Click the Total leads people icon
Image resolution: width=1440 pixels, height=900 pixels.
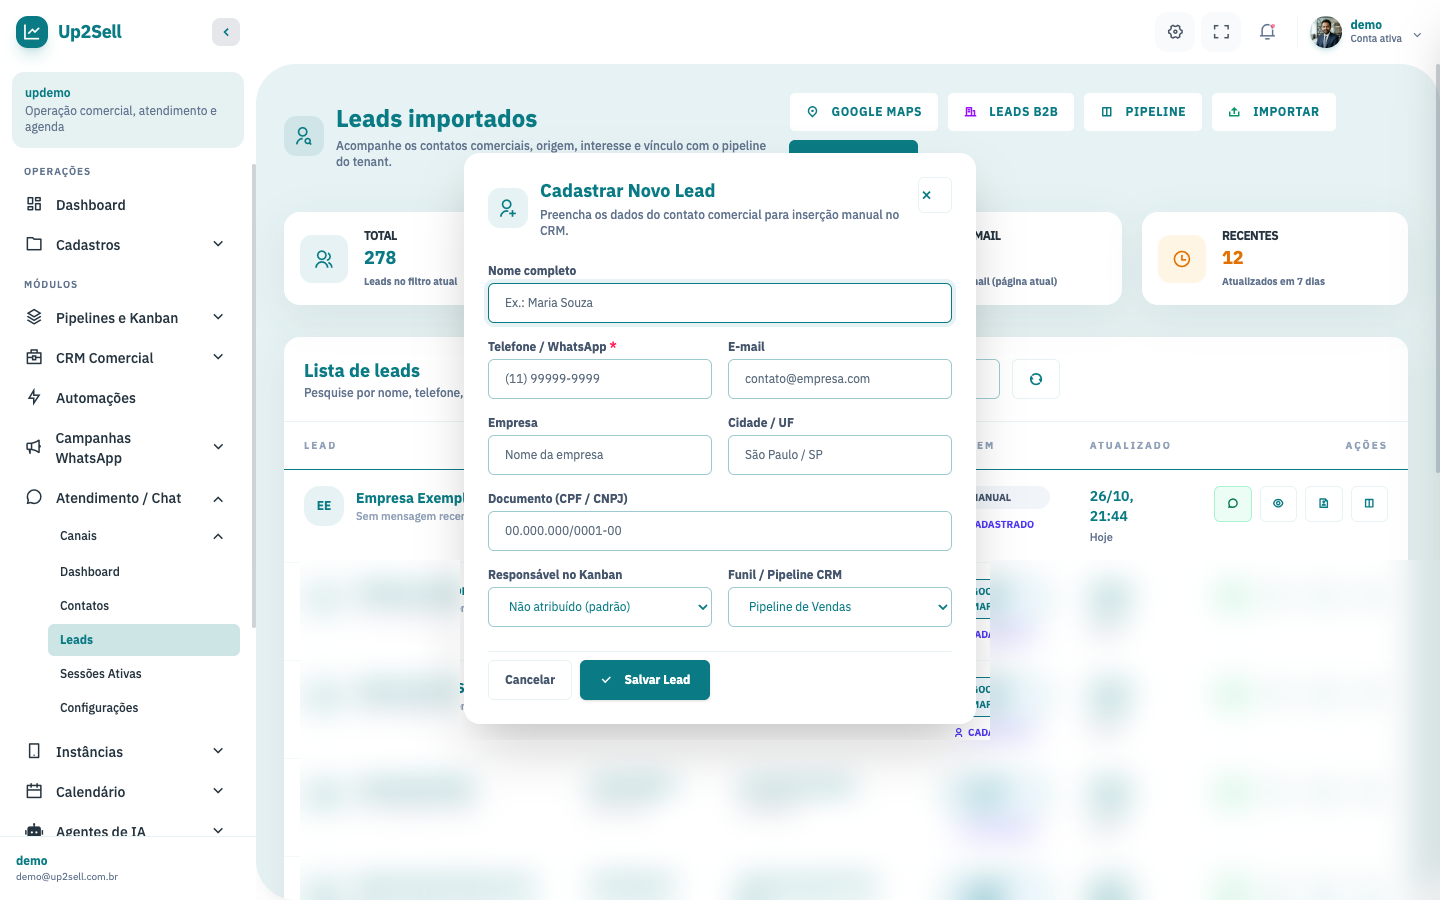coord(324,259)
